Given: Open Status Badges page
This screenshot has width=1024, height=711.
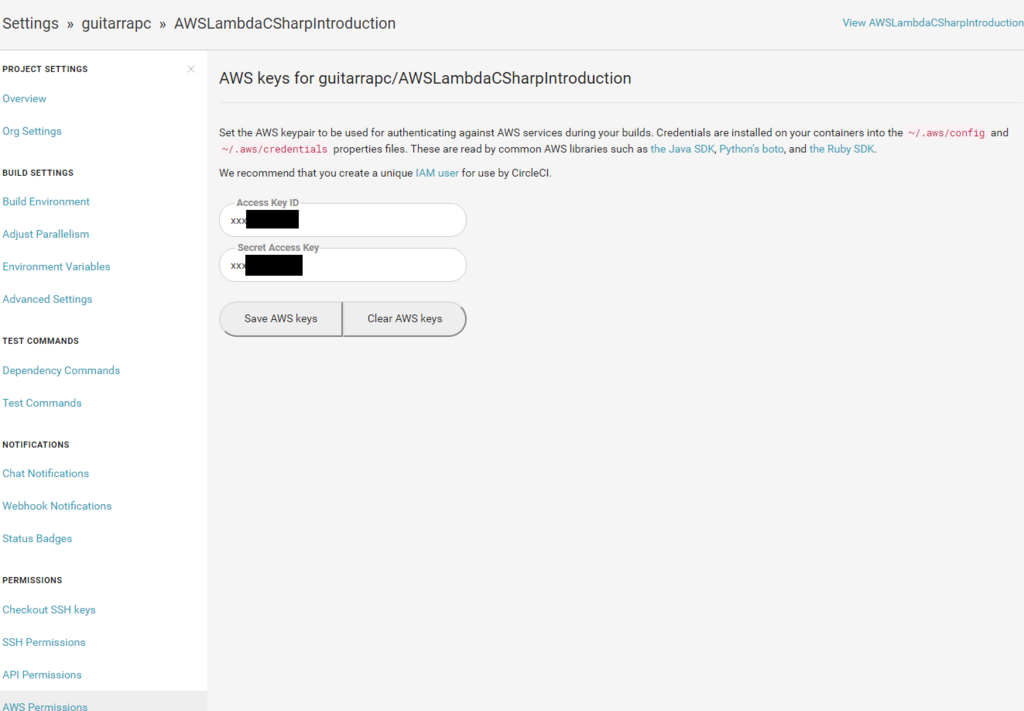Looking at the screenshot, I should [x=37, y=539].
